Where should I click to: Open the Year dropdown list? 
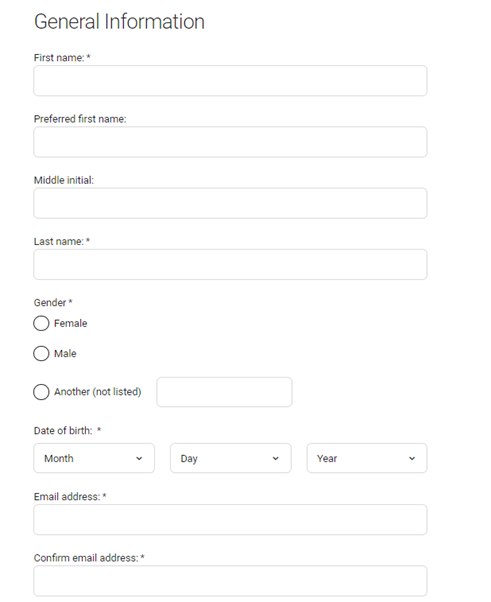pyautogui.click(x=367, y=458)
